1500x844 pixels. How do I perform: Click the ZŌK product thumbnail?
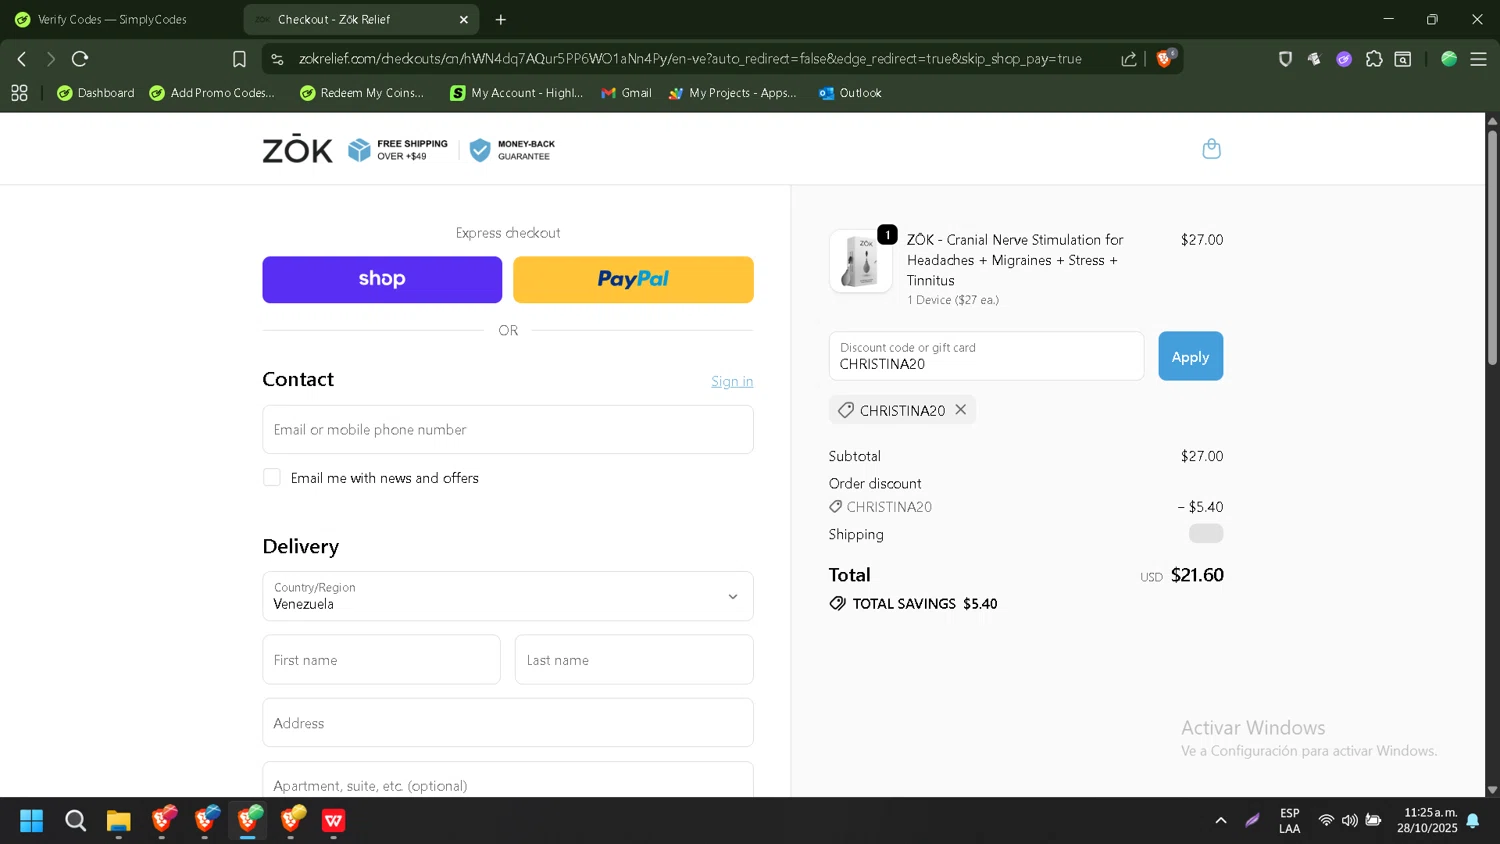(x=861, y=261)
